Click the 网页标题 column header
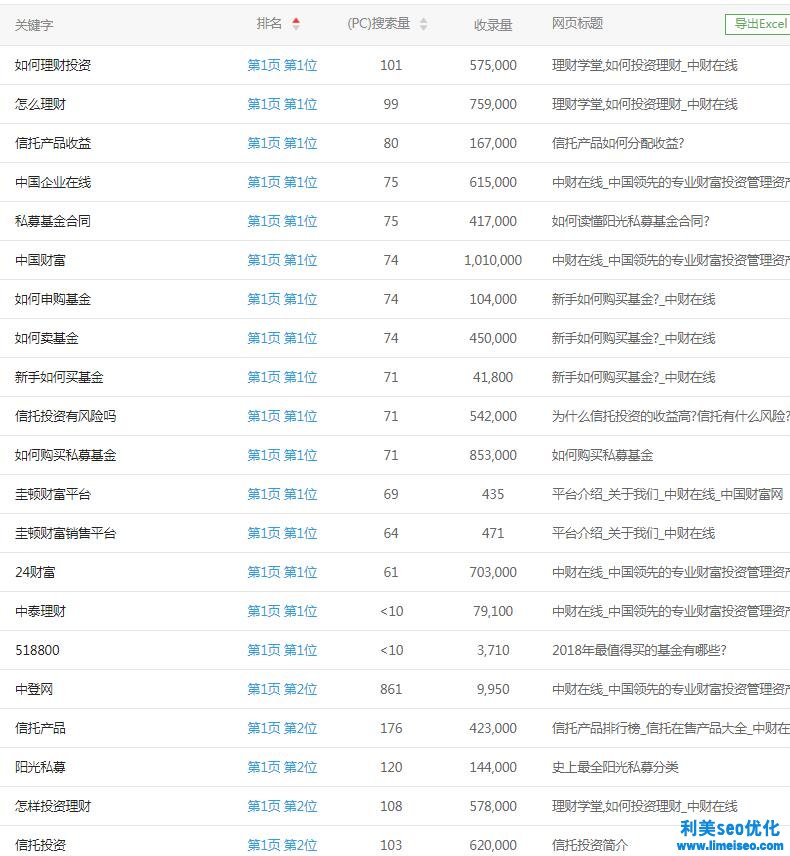790x856 pixels. (x=577, y=23)
